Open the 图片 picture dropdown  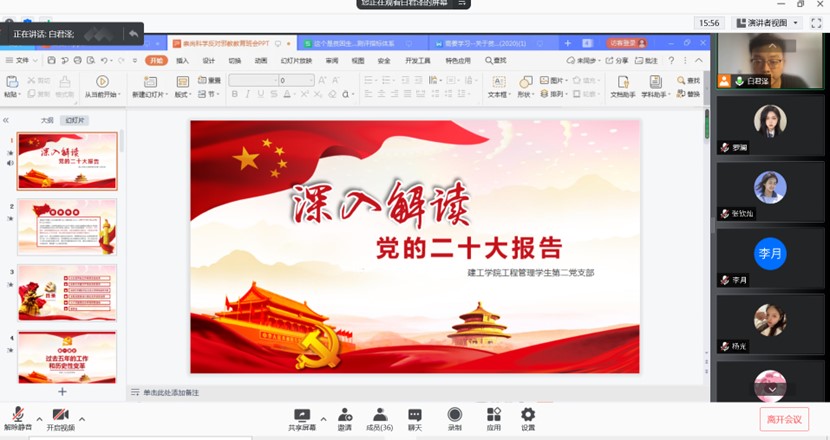[554, 80]
